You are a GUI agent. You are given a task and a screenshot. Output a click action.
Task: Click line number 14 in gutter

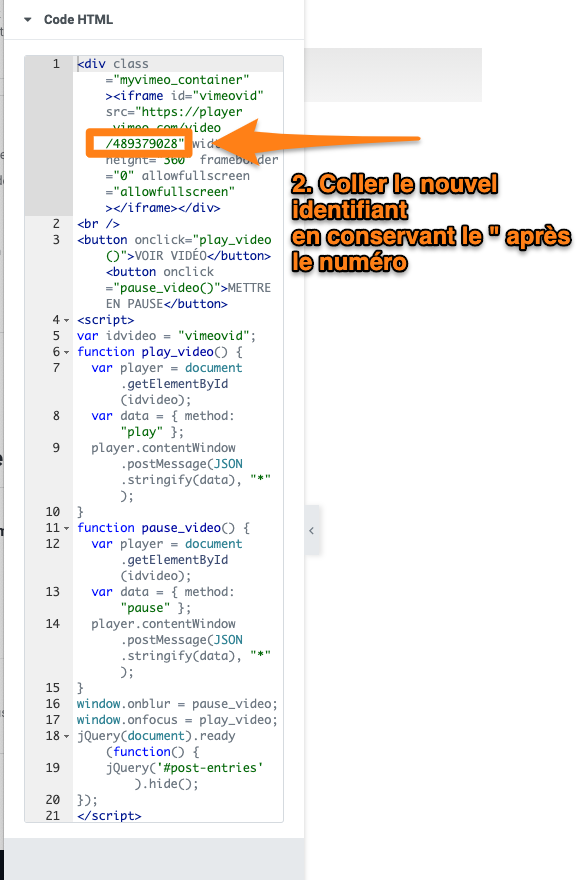click(53, 624)
